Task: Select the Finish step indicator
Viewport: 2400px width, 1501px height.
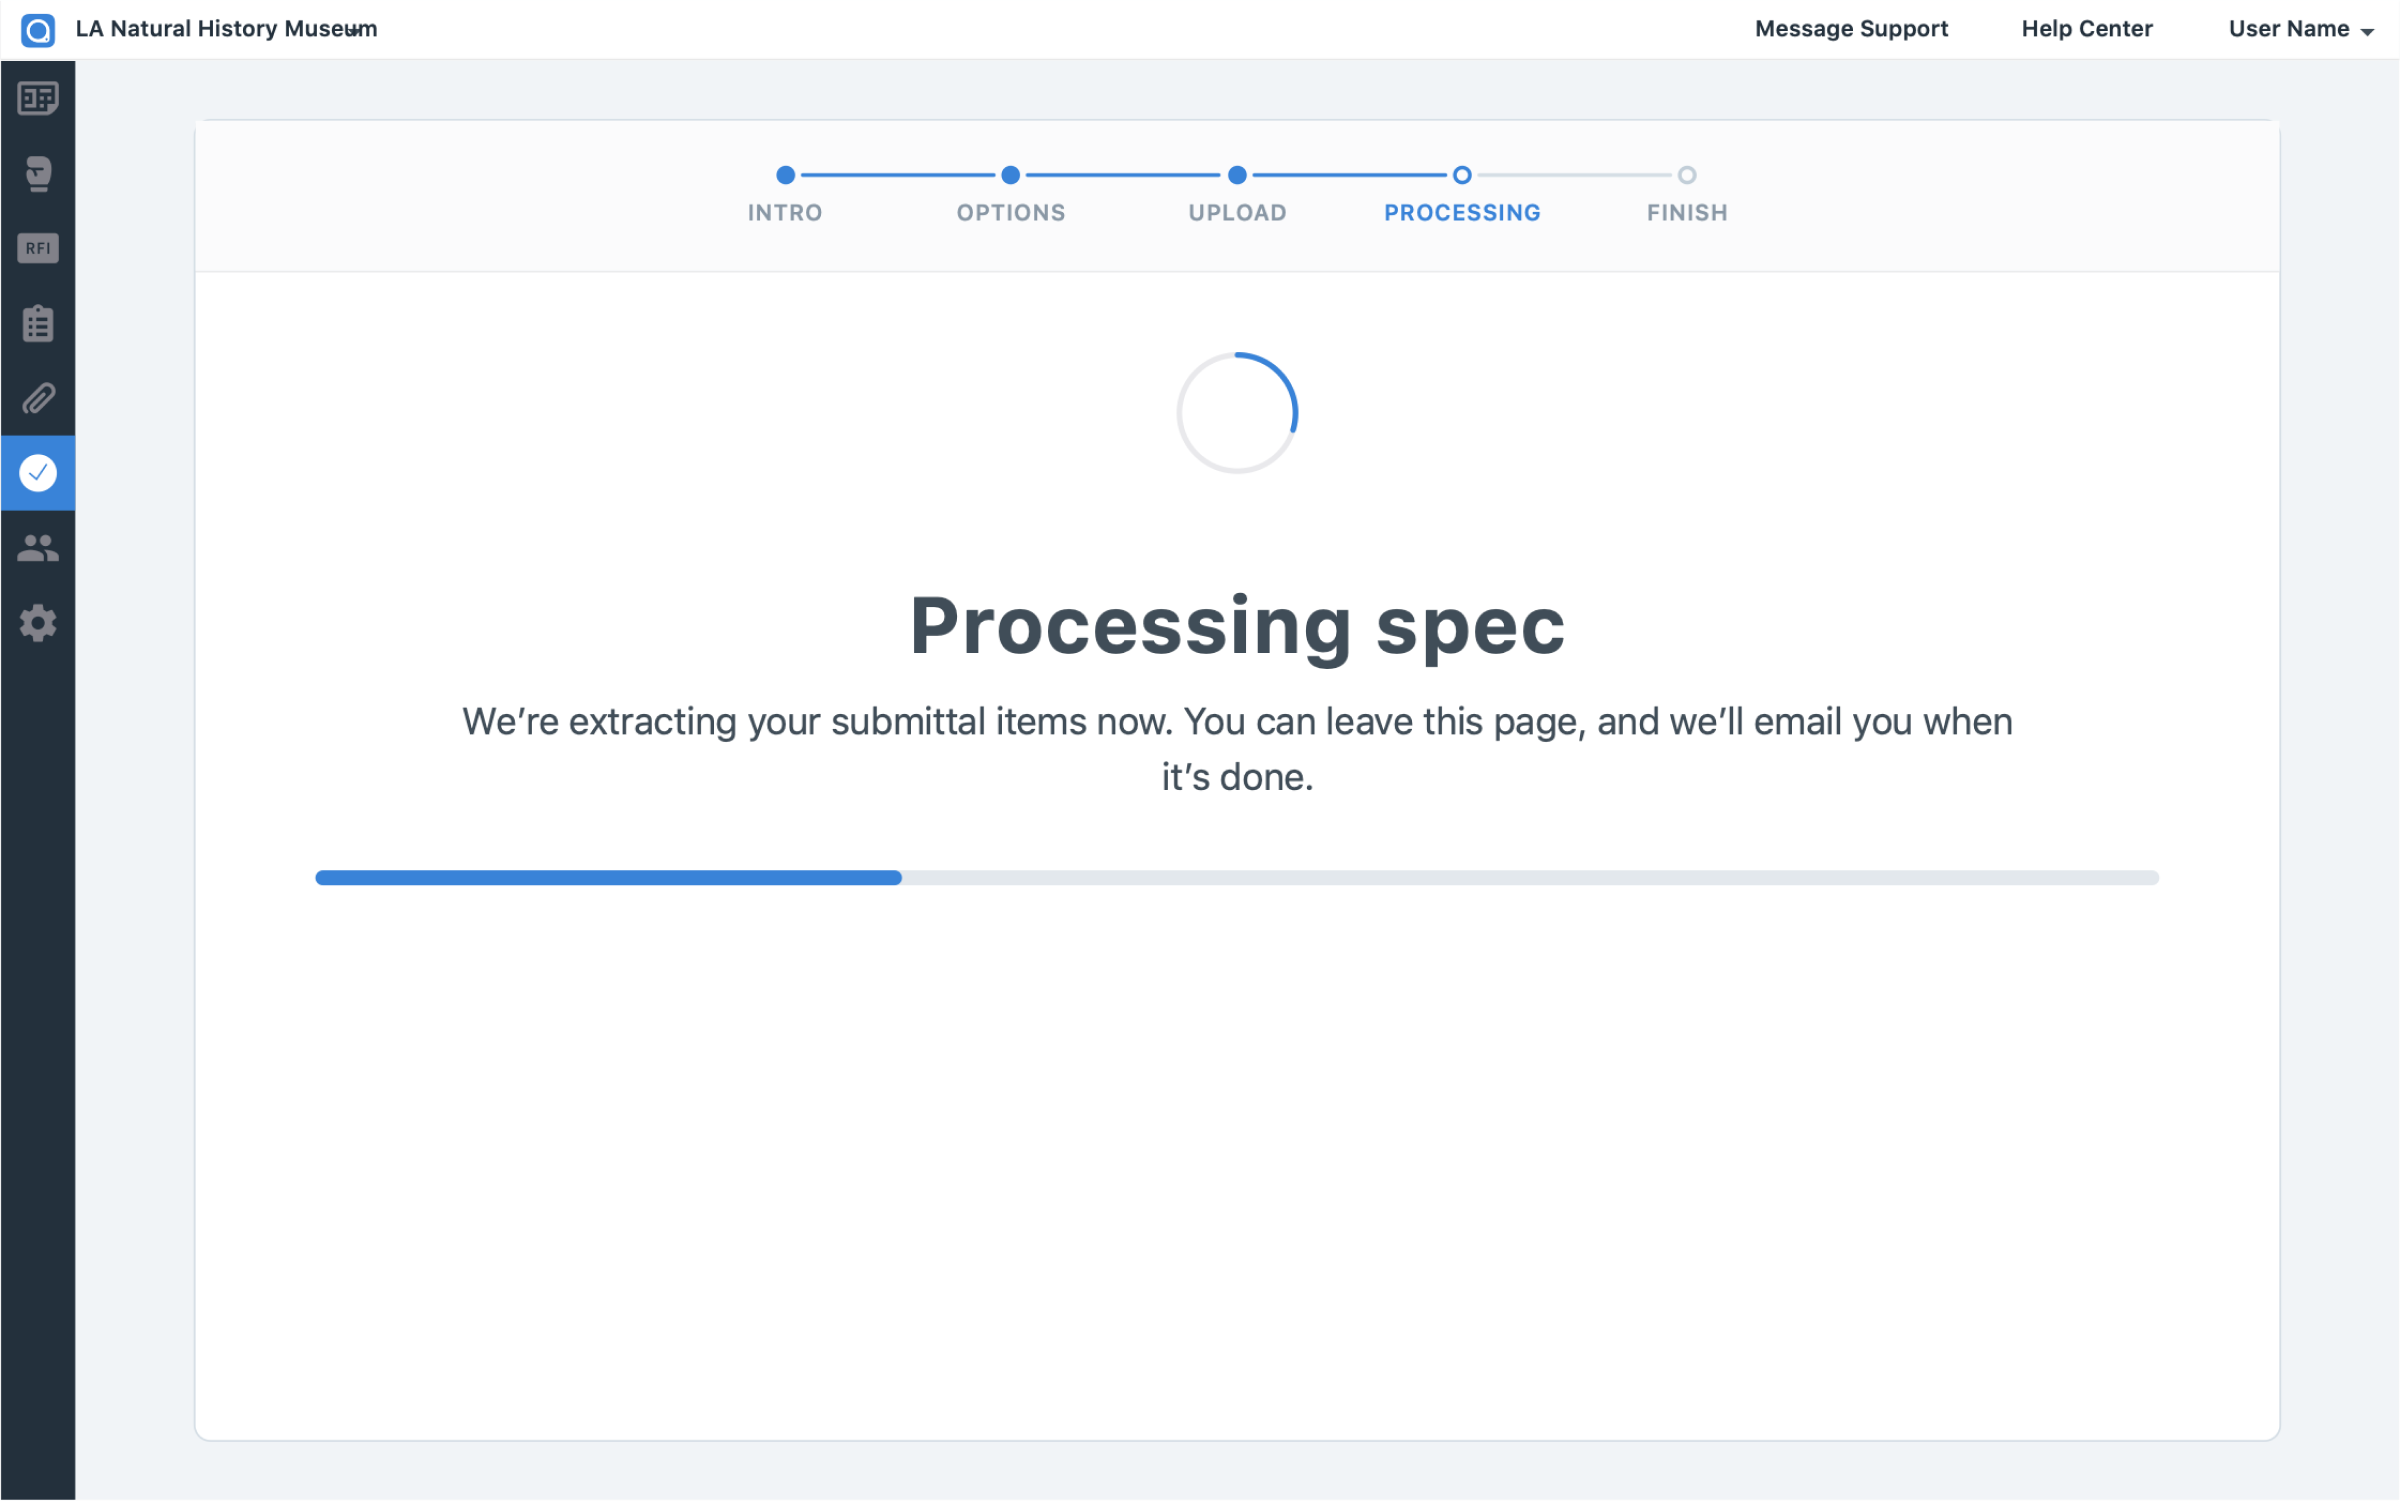Action: [x=1686, y=175]
